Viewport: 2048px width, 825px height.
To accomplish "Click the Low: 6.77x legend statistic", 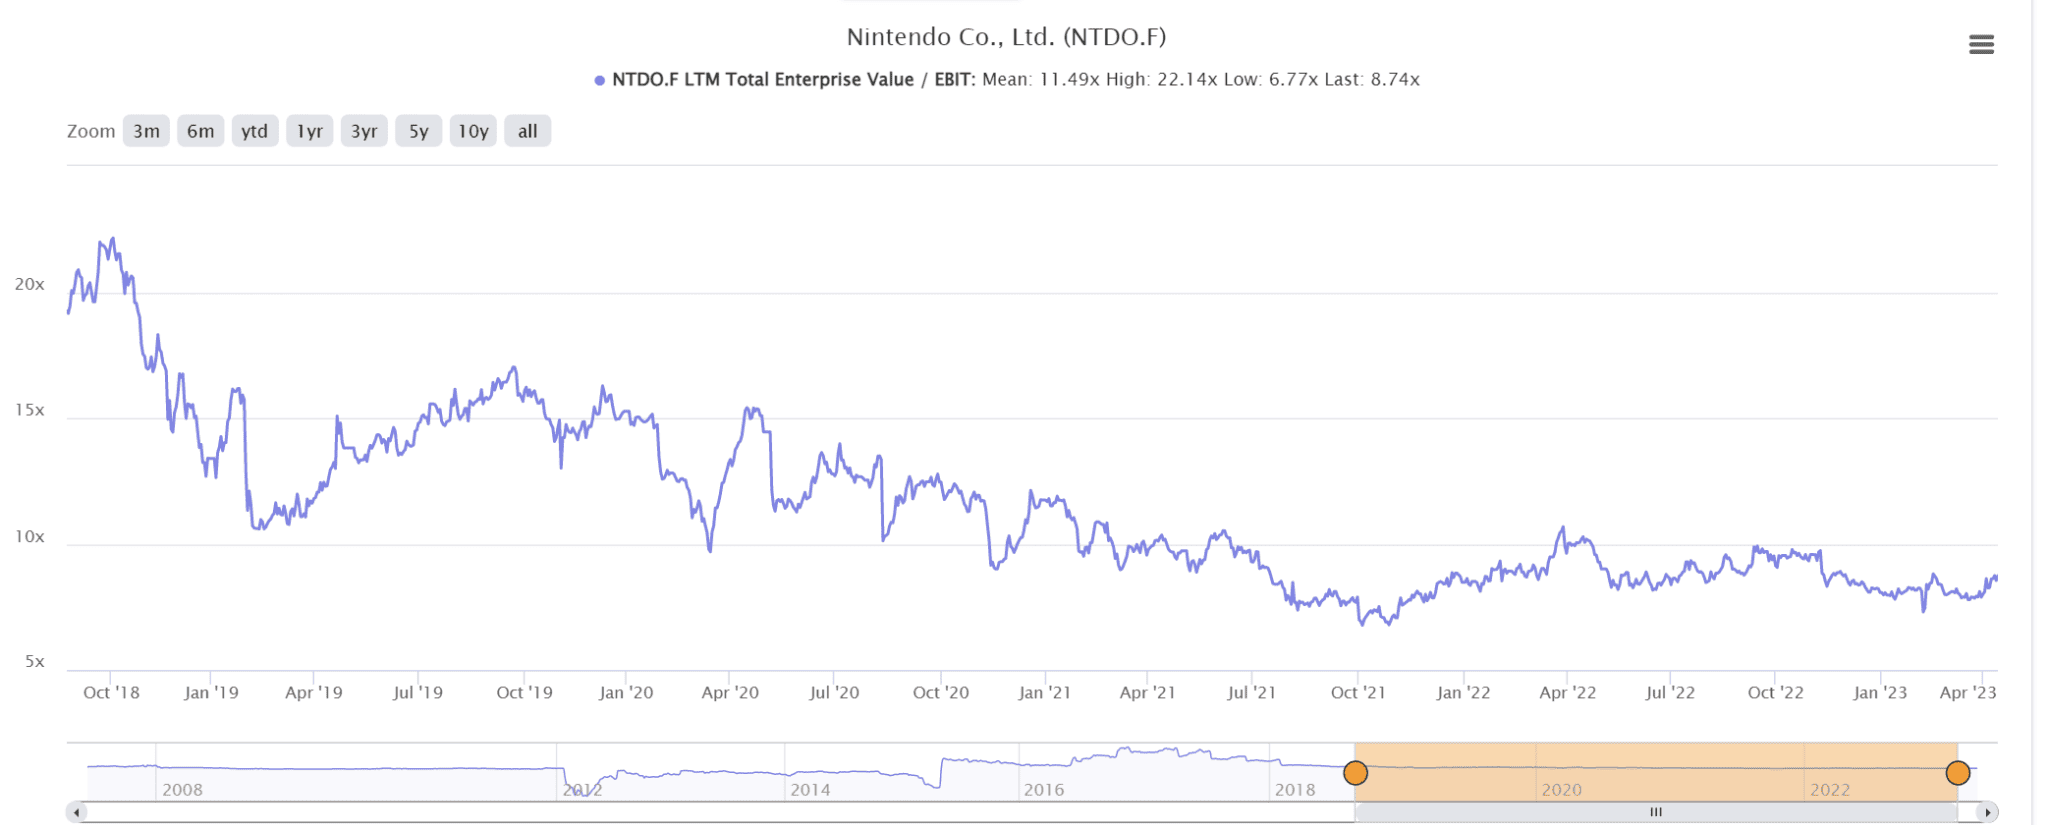I will tap(1271, 80).
